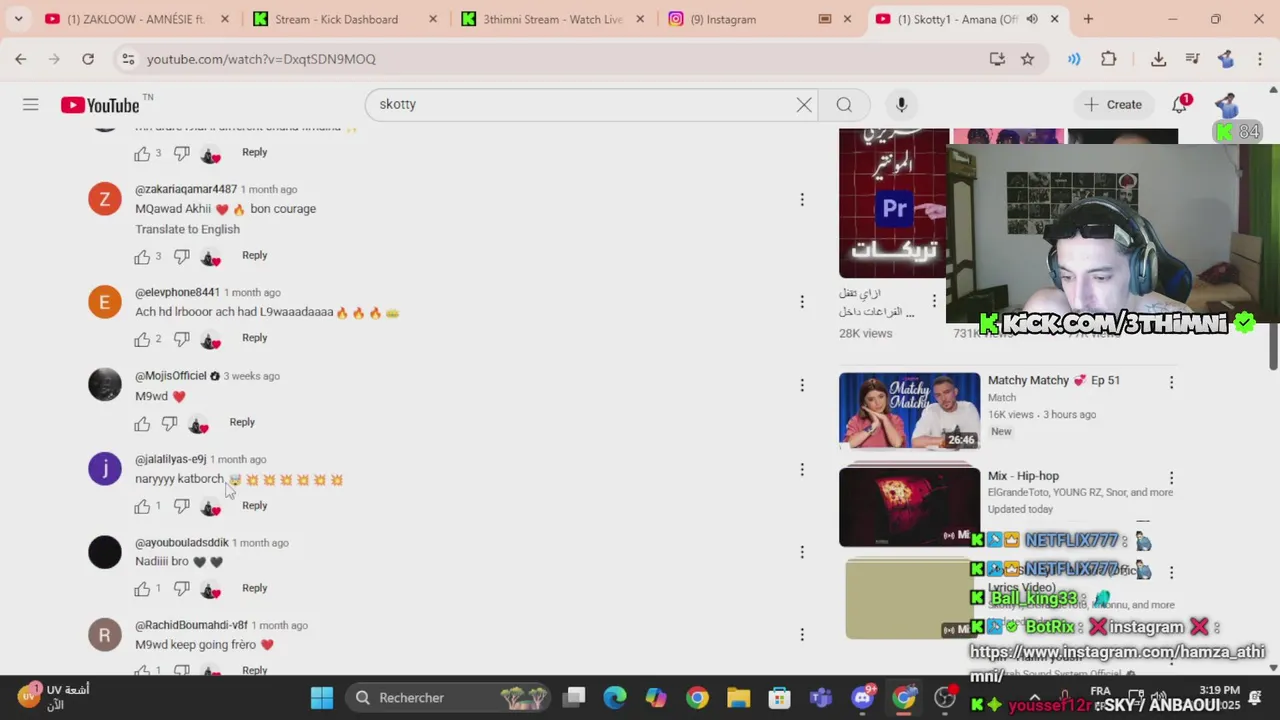Open Chrome downloads

[1158, 59]
